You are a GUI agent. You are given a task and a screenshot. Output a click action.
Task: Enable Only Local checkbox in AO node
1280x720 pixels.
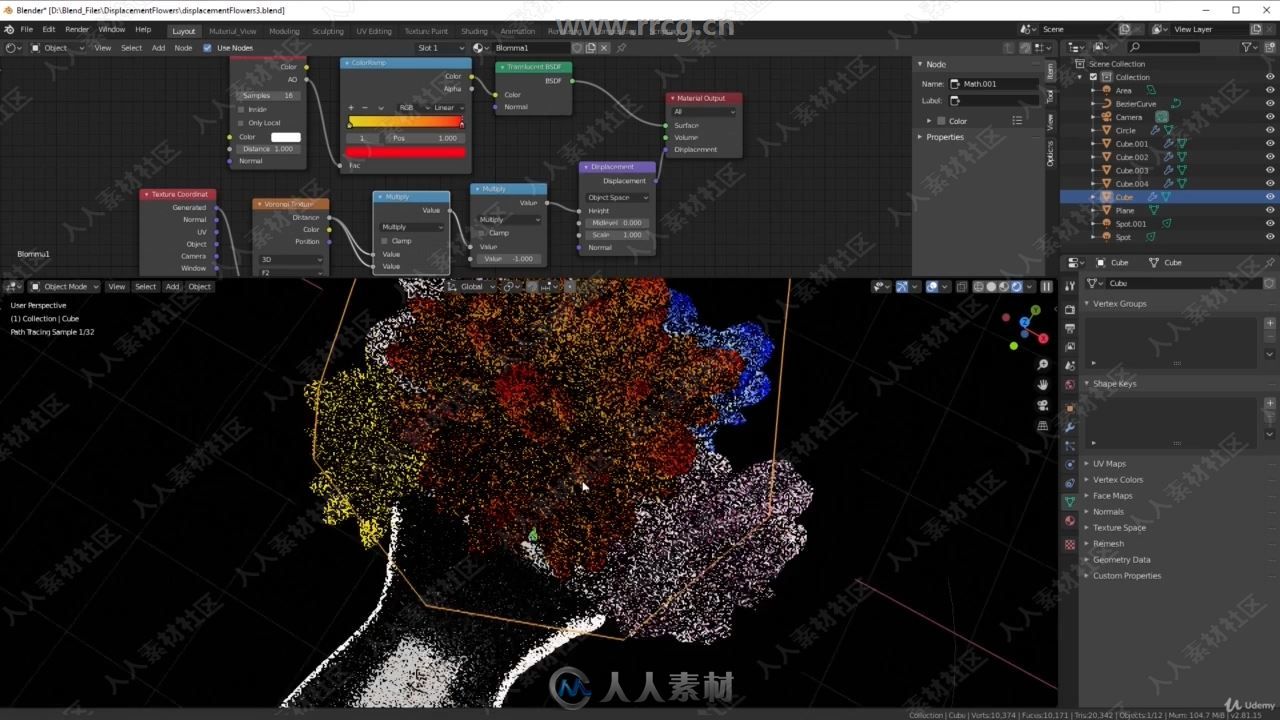point(240,123)
